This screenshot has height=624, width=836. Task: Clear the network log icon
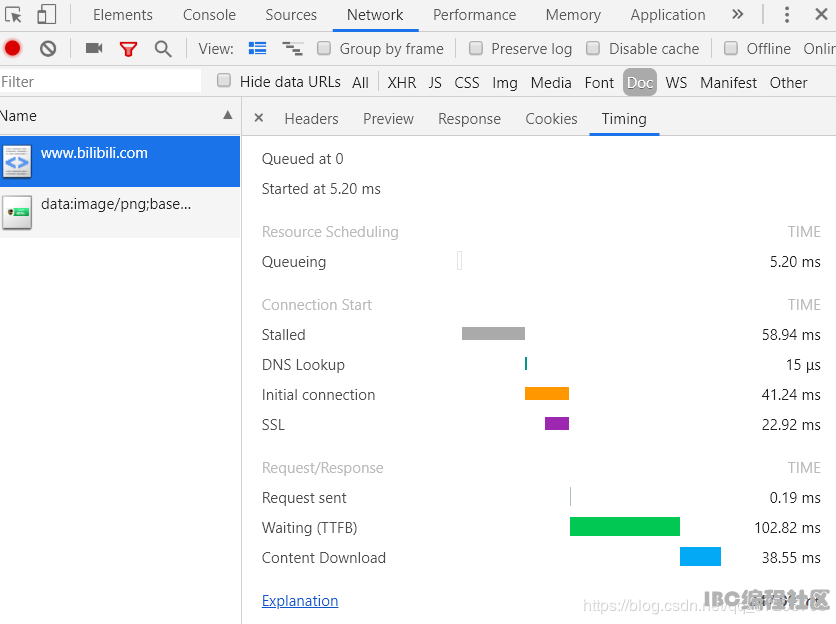pos(48,49)
